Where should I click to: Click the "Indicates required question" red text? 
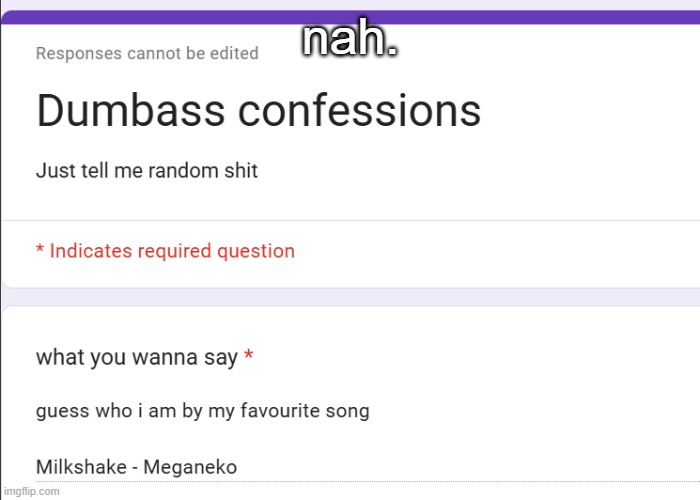coord(172,251)
